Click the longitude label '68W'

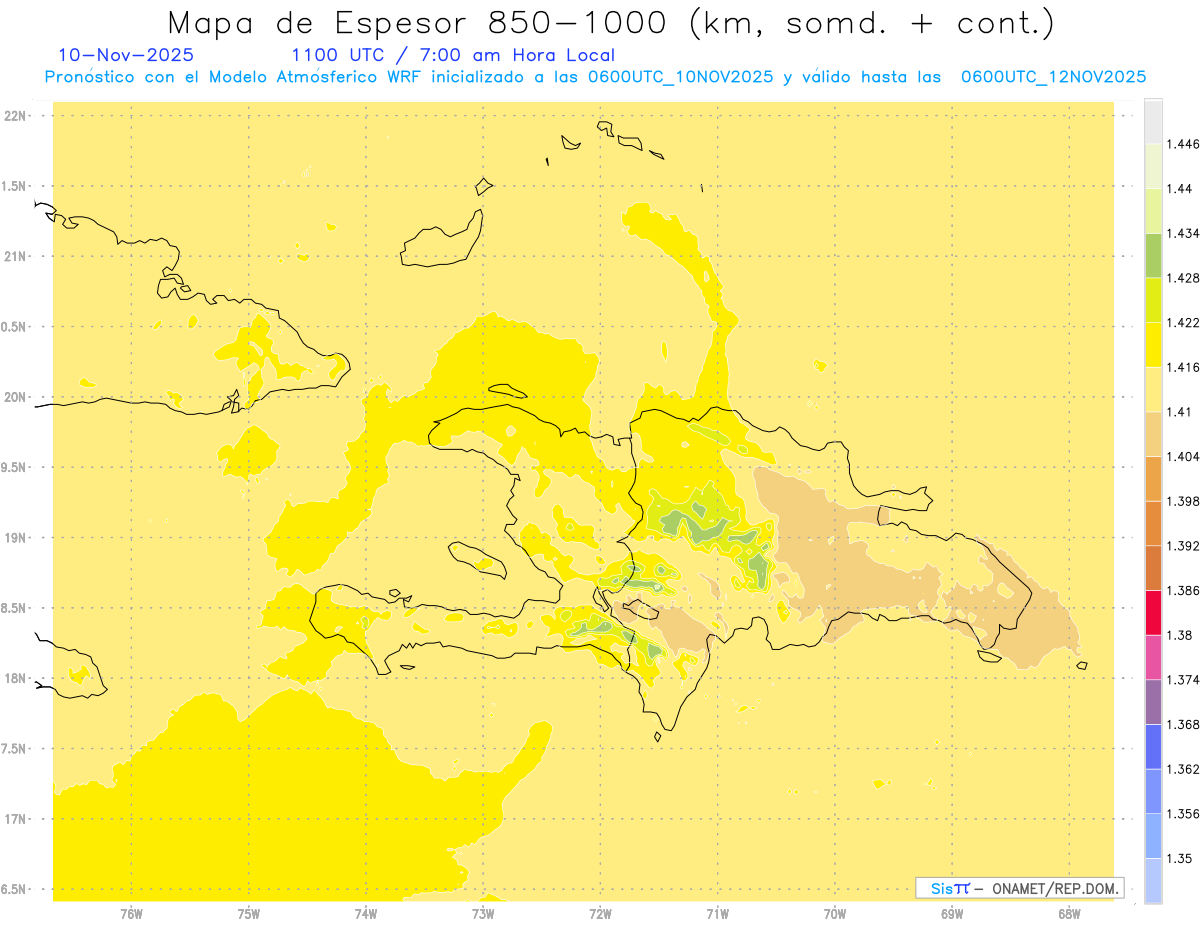tap(1069, 914)
